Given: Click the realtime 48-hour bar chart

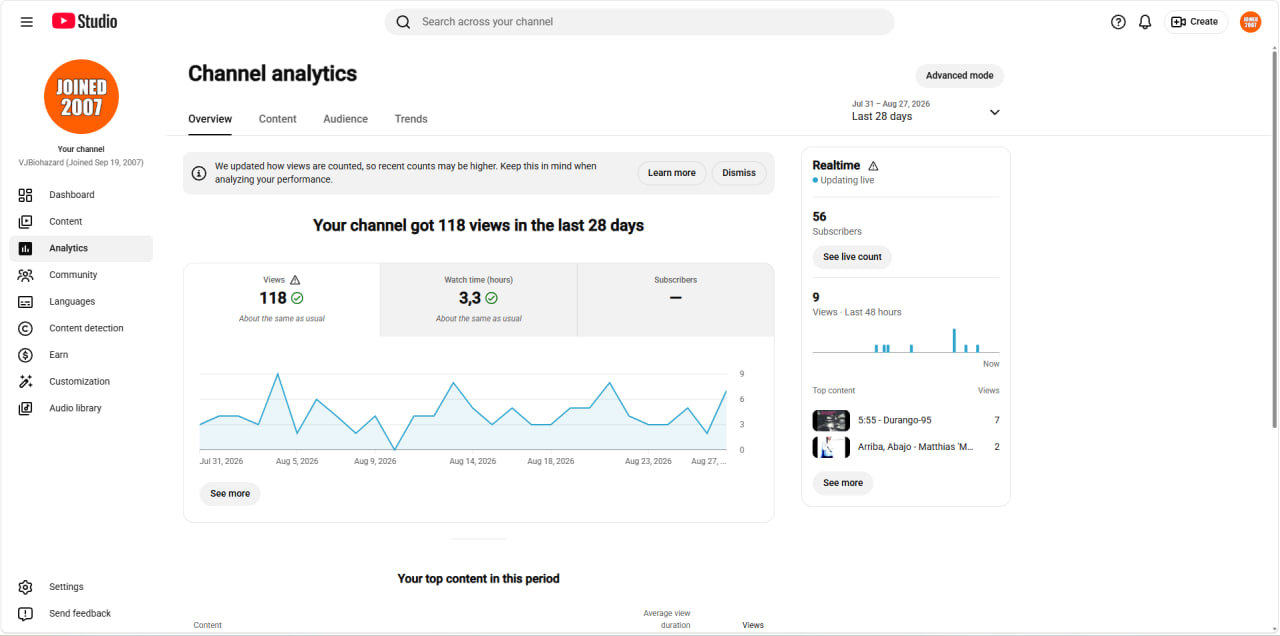Looking at the screenshot, I should click(906, 340).
